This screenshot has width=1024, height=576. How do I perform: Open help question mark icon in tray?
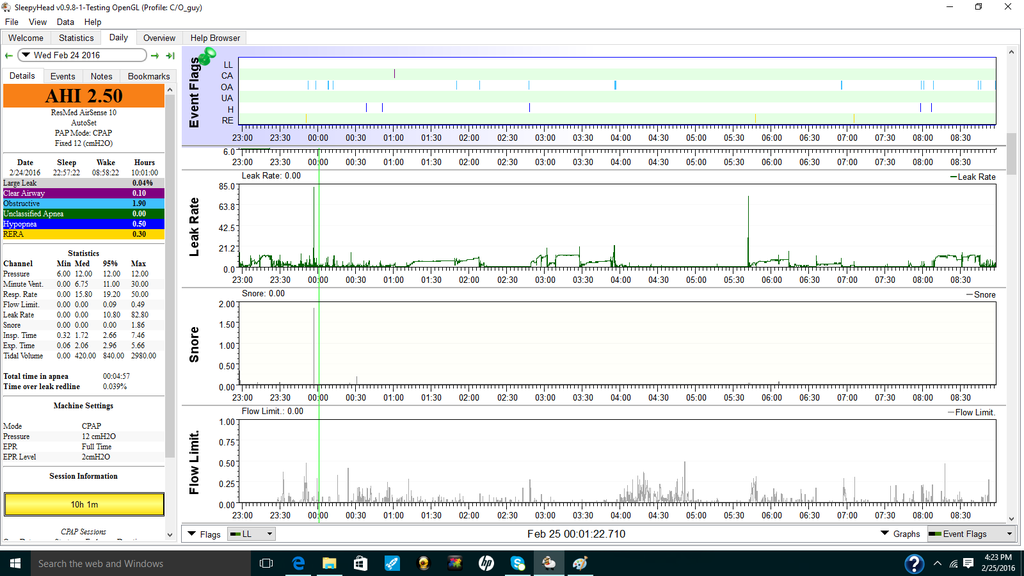(914, 563)
